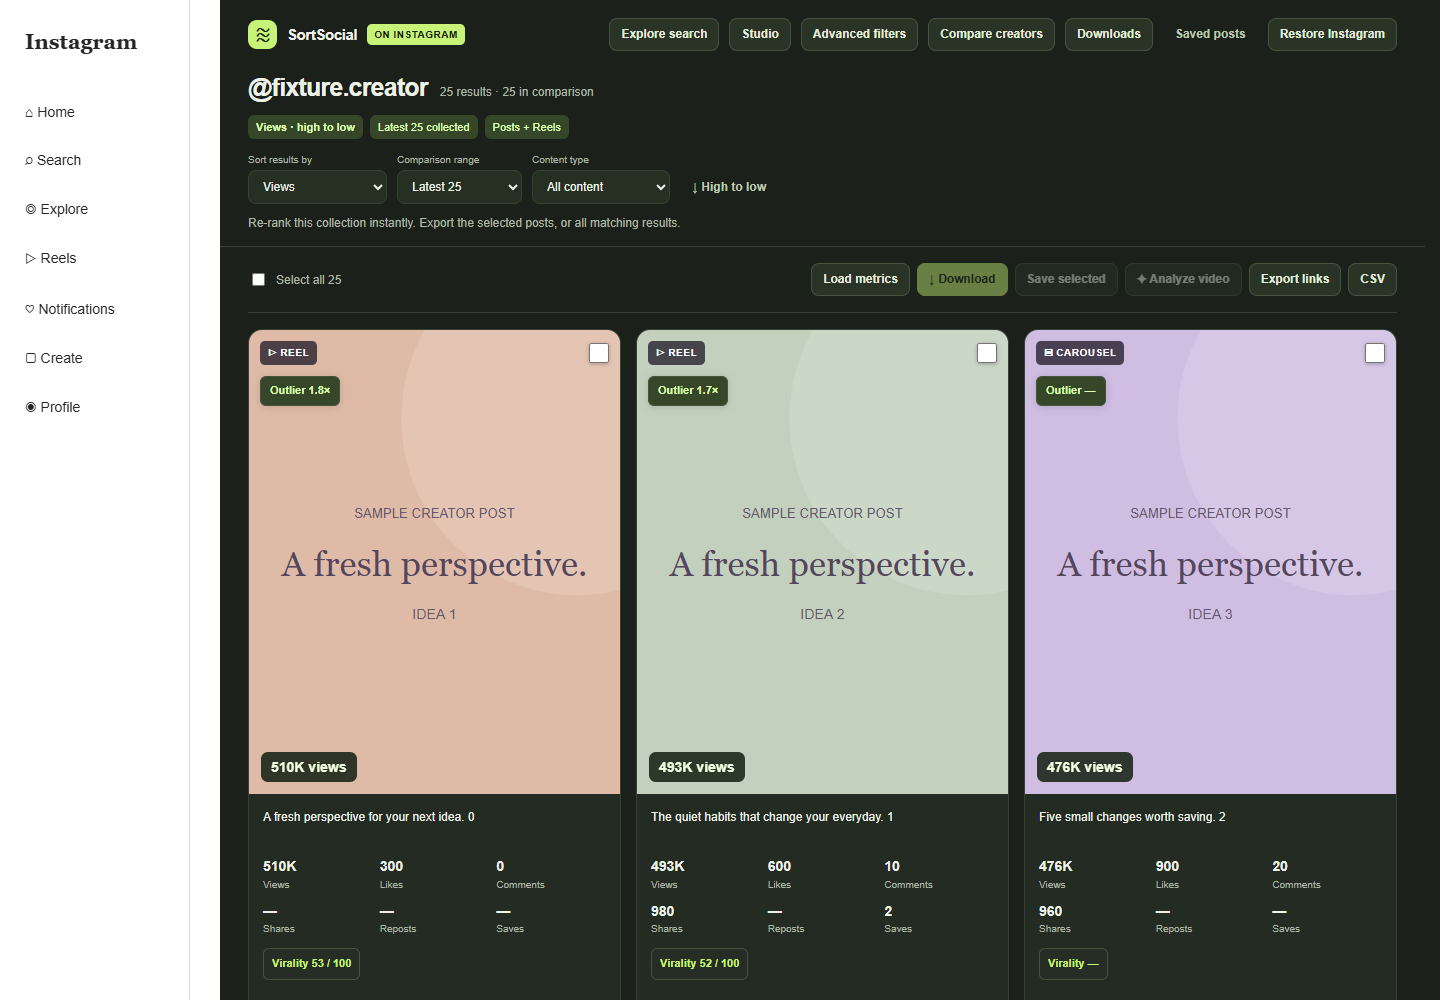Screen dimensions: 1440x1000
Task: Click the green Download button
Action: point(962,279)
